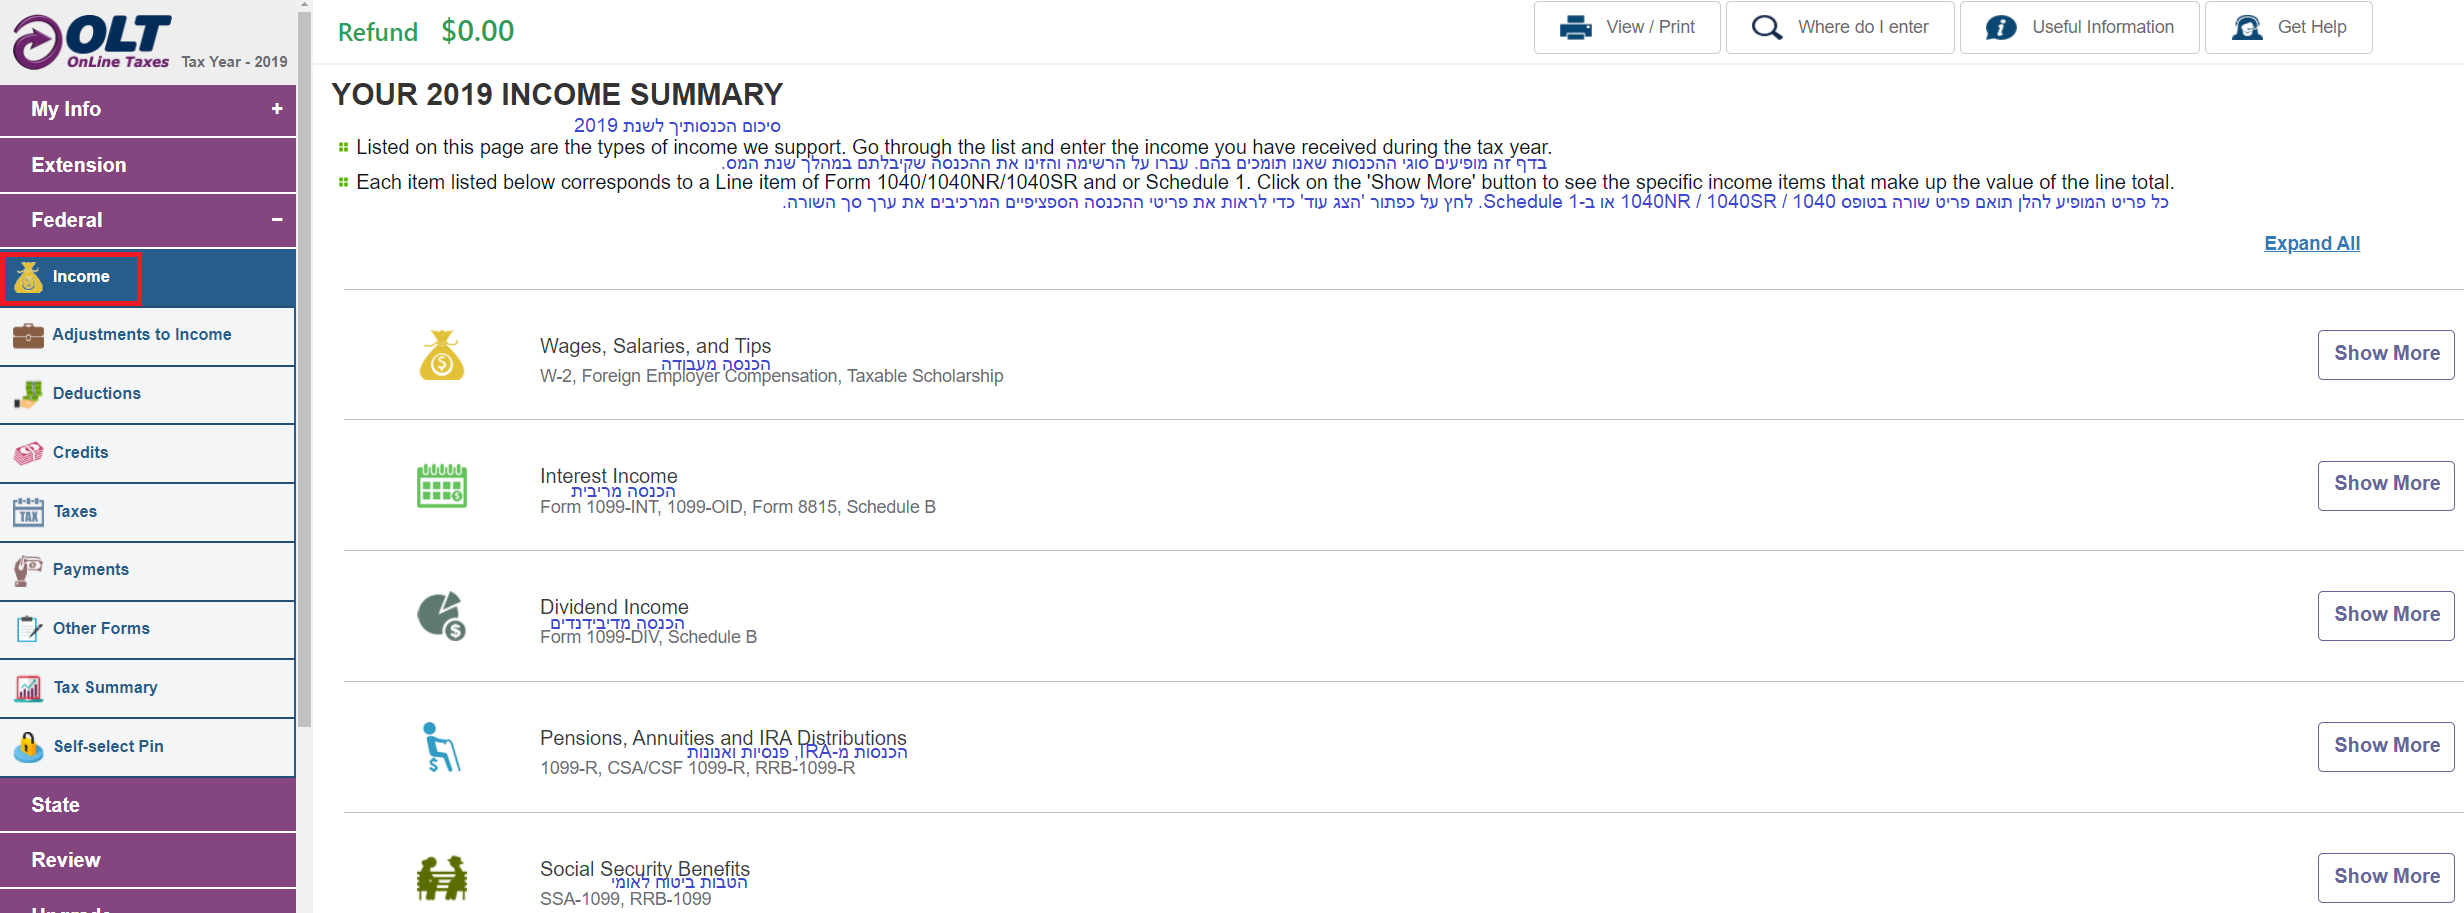
Task: Go to Deductions page
Action: pos(148,394)
